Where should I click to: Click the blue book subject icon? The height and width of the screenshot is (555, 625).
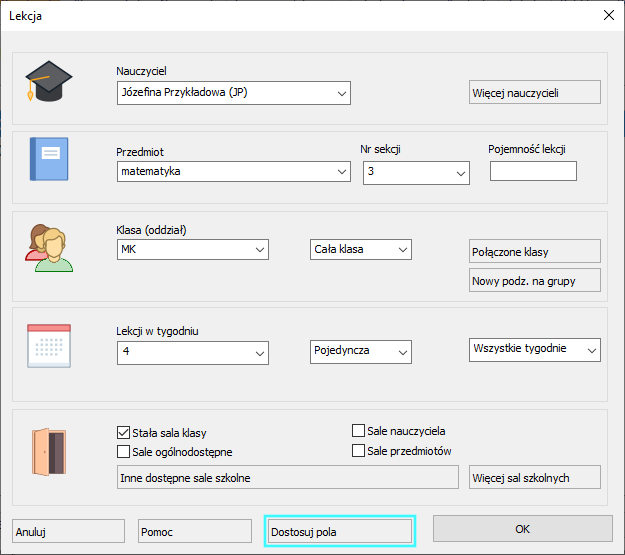coord(48,160)
